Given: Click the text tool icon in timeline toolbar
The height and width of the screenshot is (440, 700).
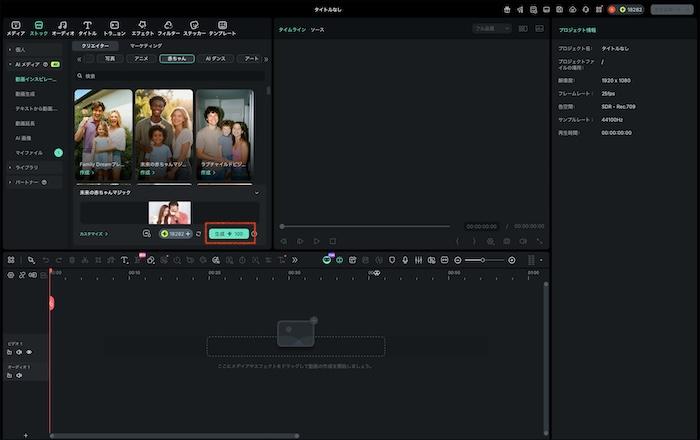Looking at the screenshot, I should click(124, 259).
